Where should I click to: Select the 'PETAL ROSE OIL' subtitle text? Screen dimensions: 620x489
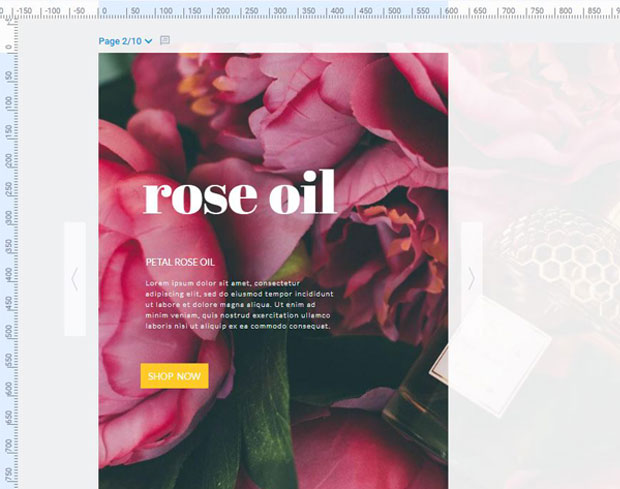pos(180,262)
